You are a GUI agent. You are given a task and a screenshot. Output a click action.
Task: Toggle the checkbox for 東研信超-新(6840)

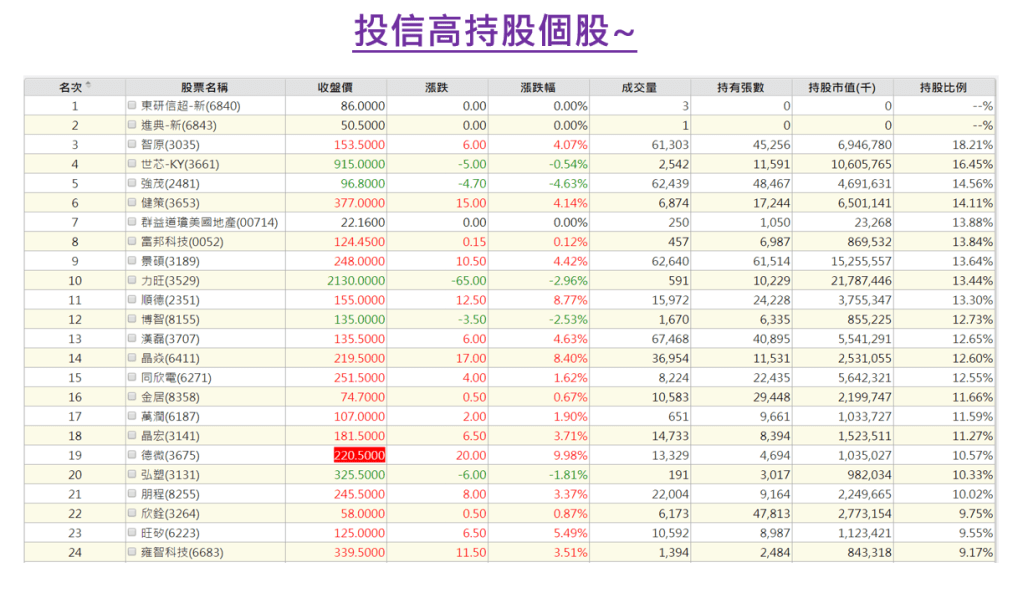click(132, 105)
